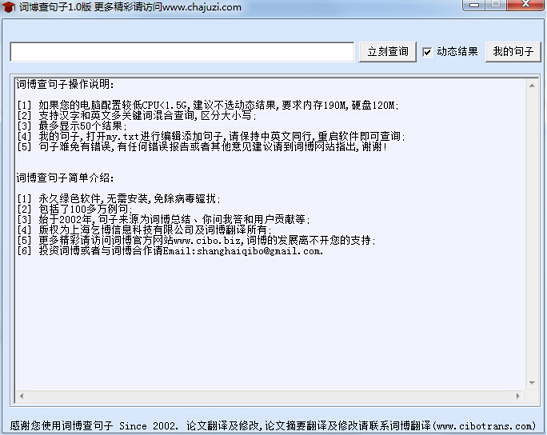Image resolution: width=547 pixels, height=435 pixels.
Task: Click the line starting 始于2002年
Action: pyautogui.click(x=163, y=220)
